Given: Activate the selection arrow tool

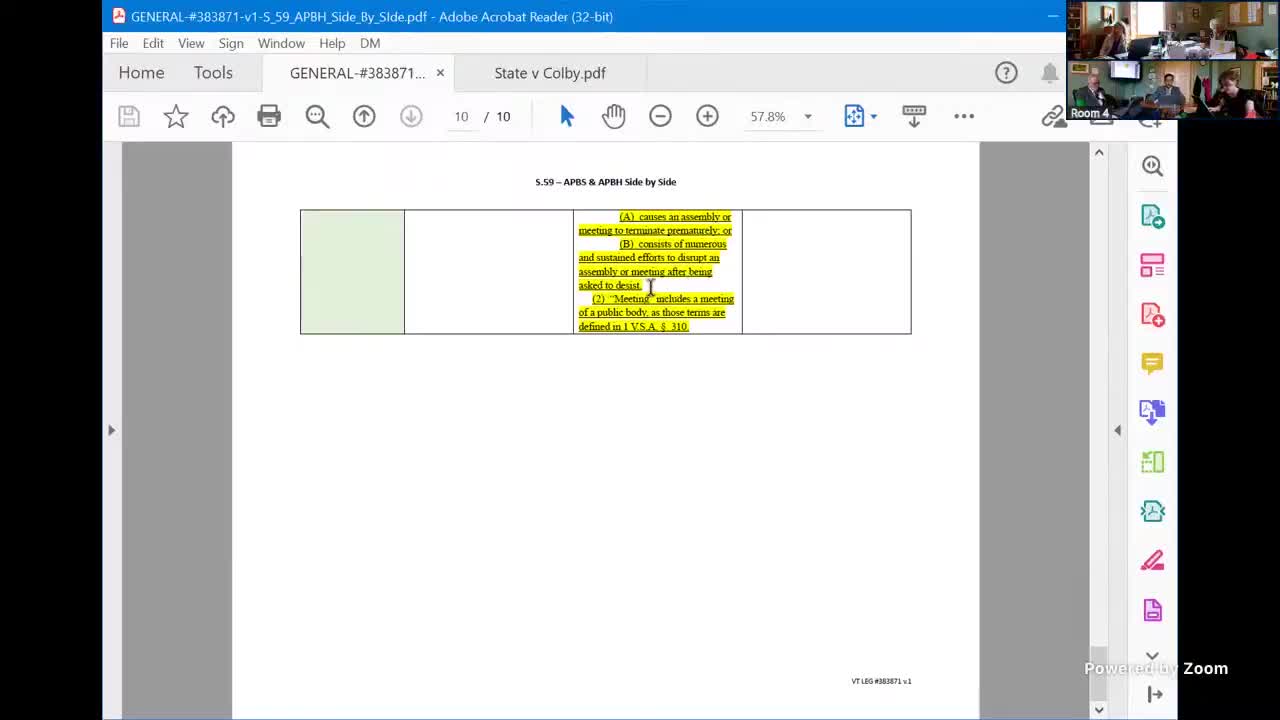Looking at the screenshot, I should coord(567,116).
